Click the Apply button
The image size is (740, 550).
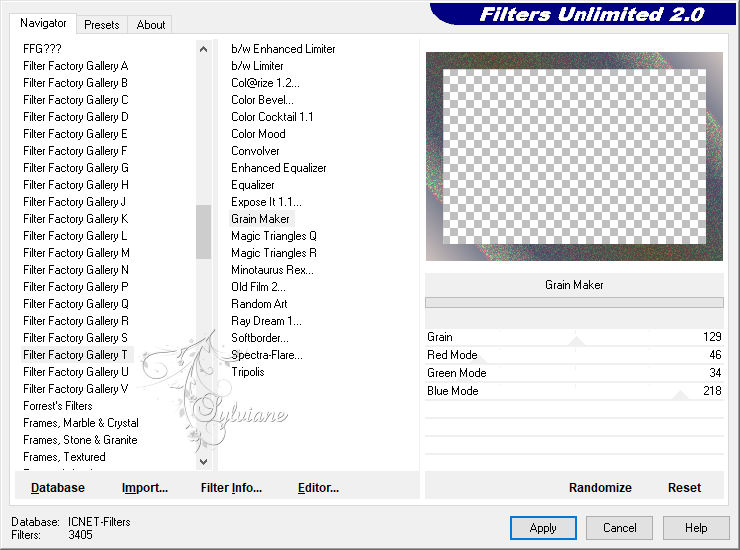pos(543,527)
